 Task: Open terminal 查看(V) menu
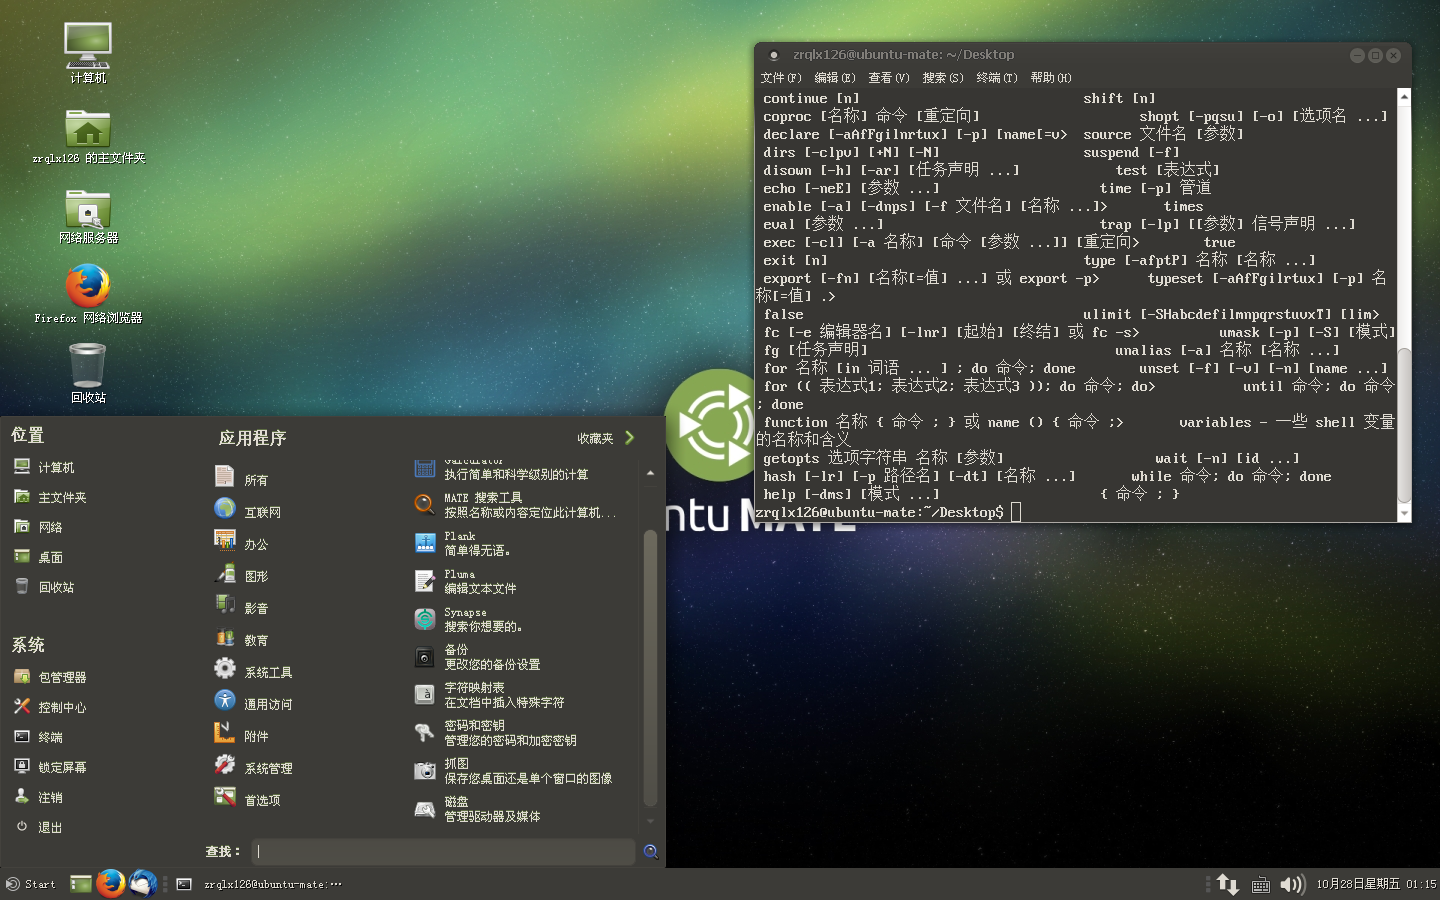click(x=889, y=78)
